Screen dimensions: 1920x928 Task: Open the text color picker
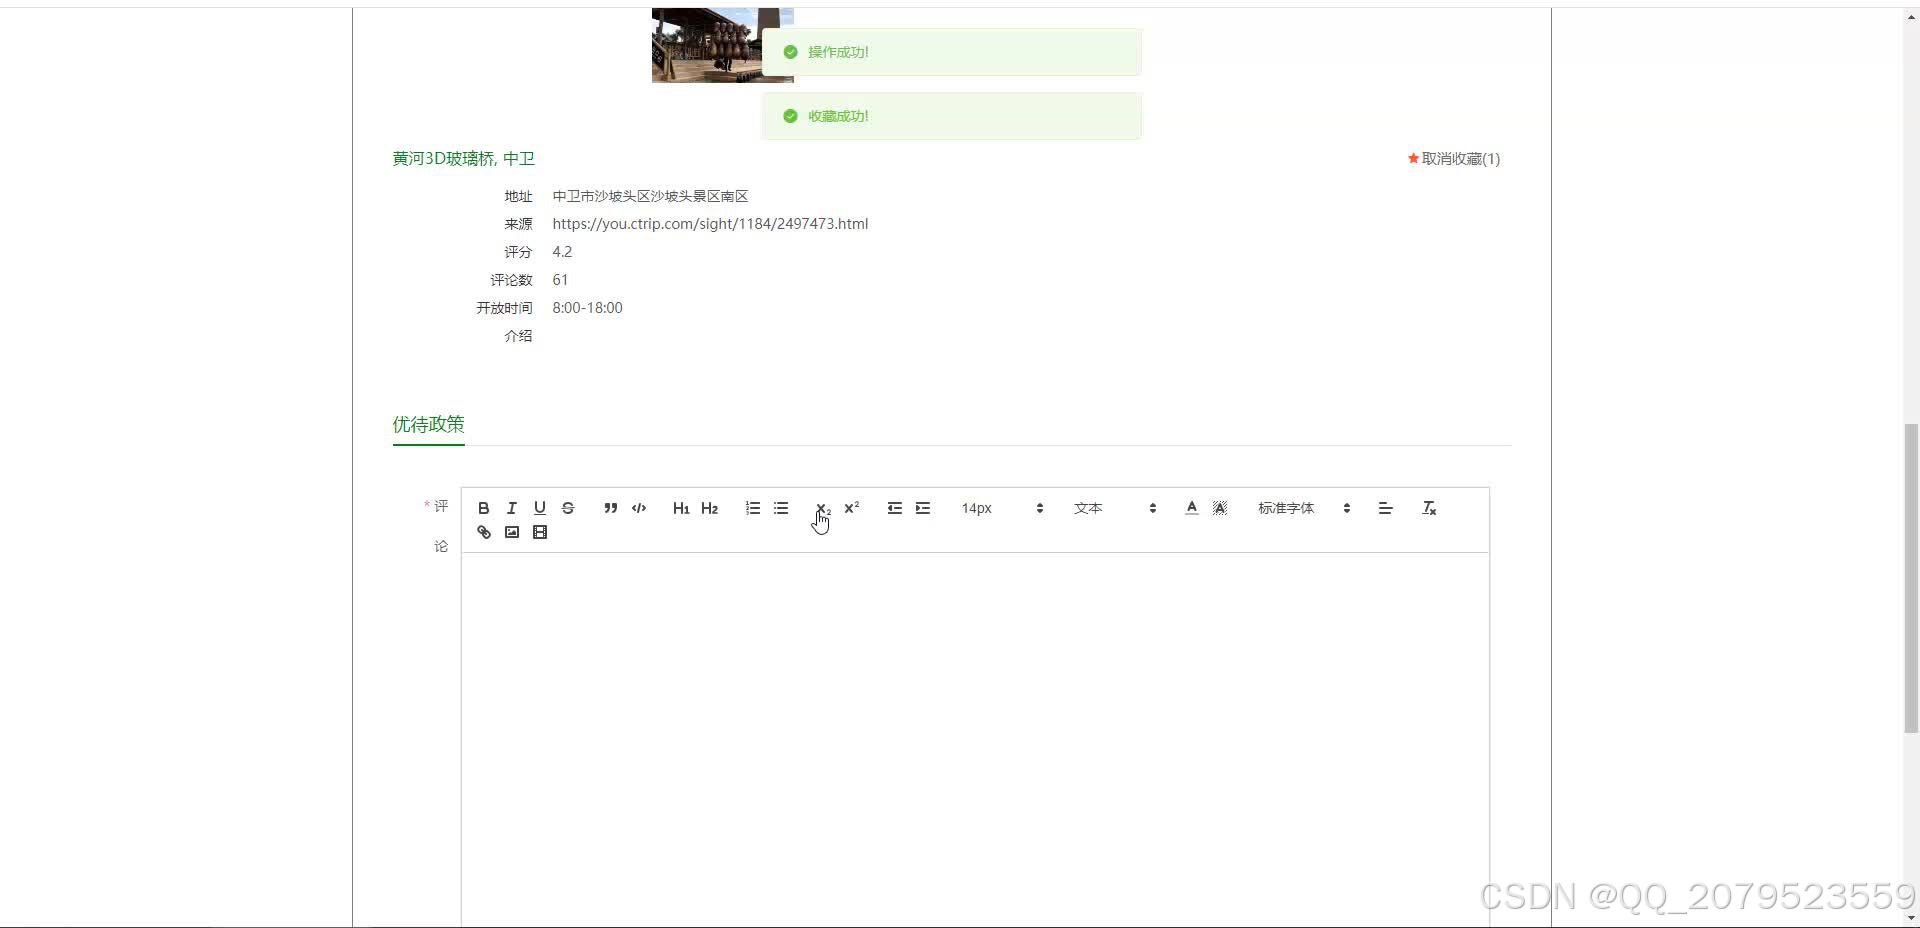click(1192, 508)
